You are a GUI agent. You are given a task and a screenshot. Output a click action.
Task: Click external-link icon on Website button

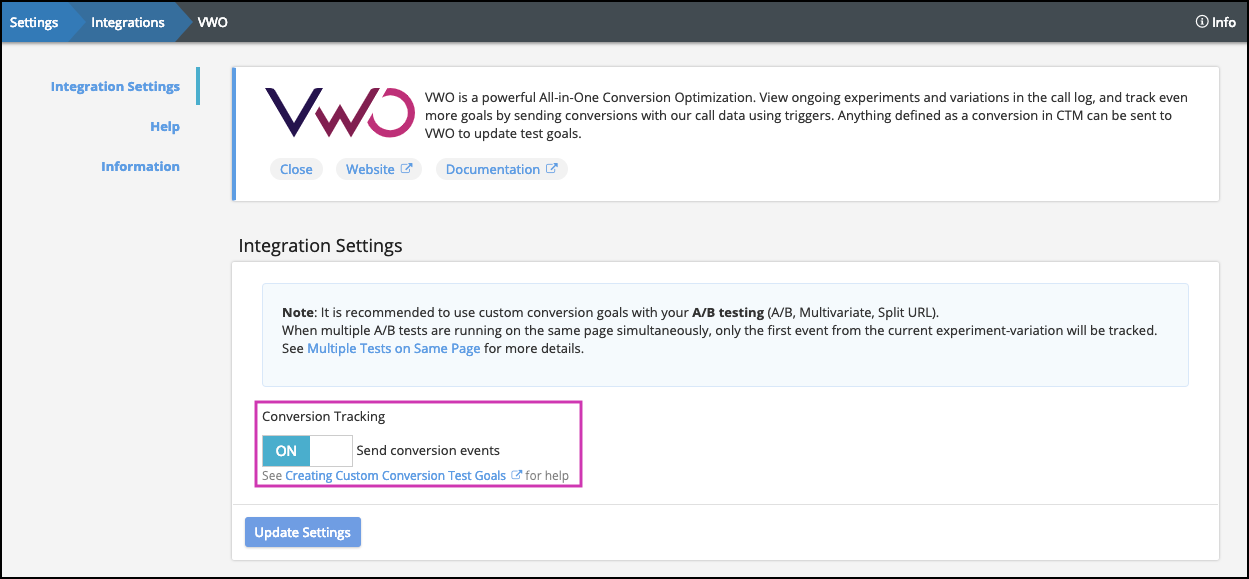[406, 169]
